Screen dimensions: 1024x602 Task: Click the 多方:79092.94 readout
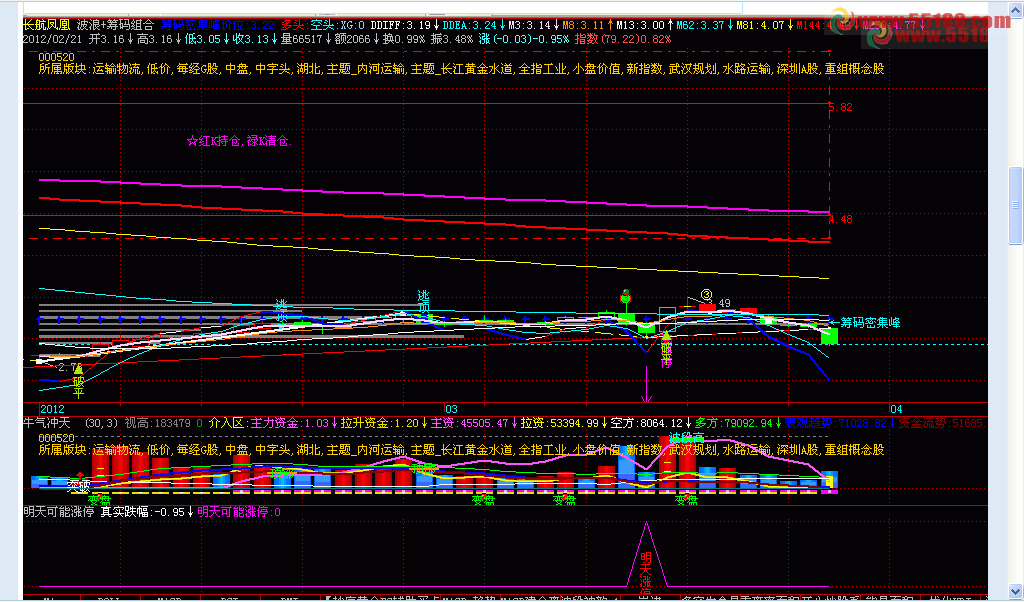point(734,423)
